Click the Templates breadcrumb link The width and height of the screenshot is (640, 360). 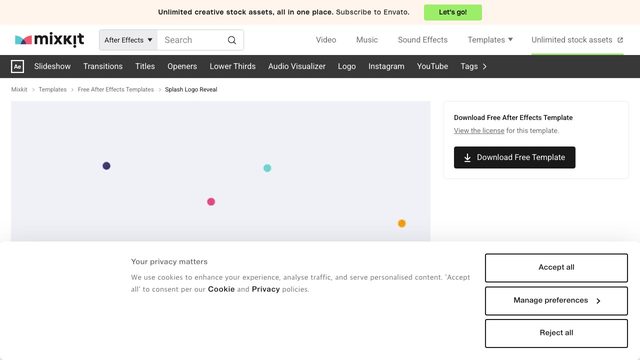(x=53, y=89)
